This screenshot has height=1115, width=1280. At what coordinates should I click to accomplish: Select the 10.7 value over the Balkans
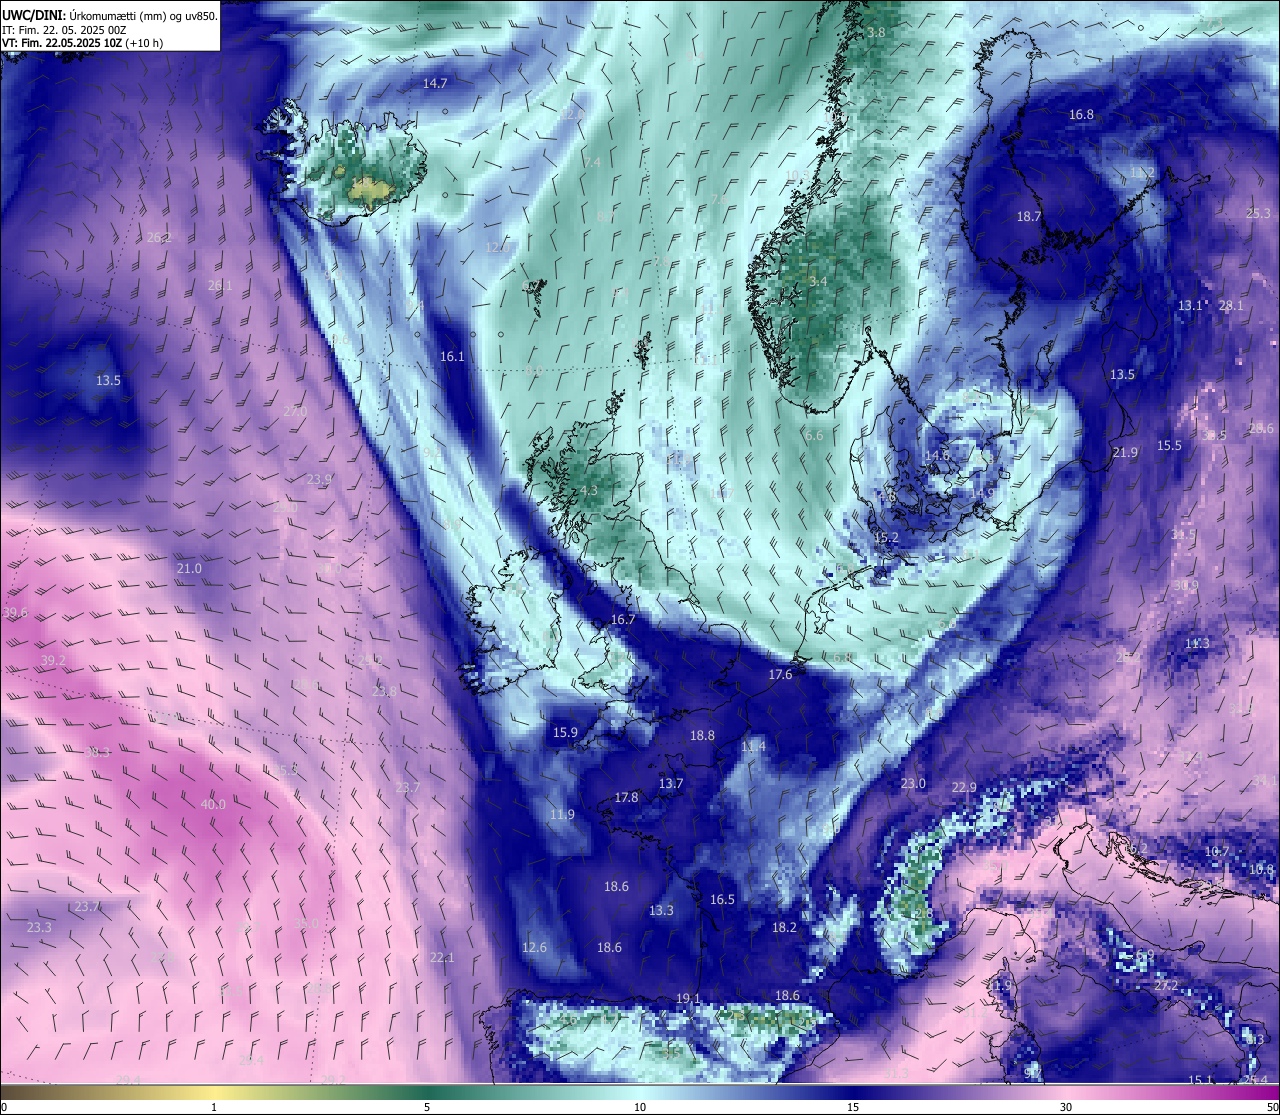pyautogui.click(x=1216, y=852)
